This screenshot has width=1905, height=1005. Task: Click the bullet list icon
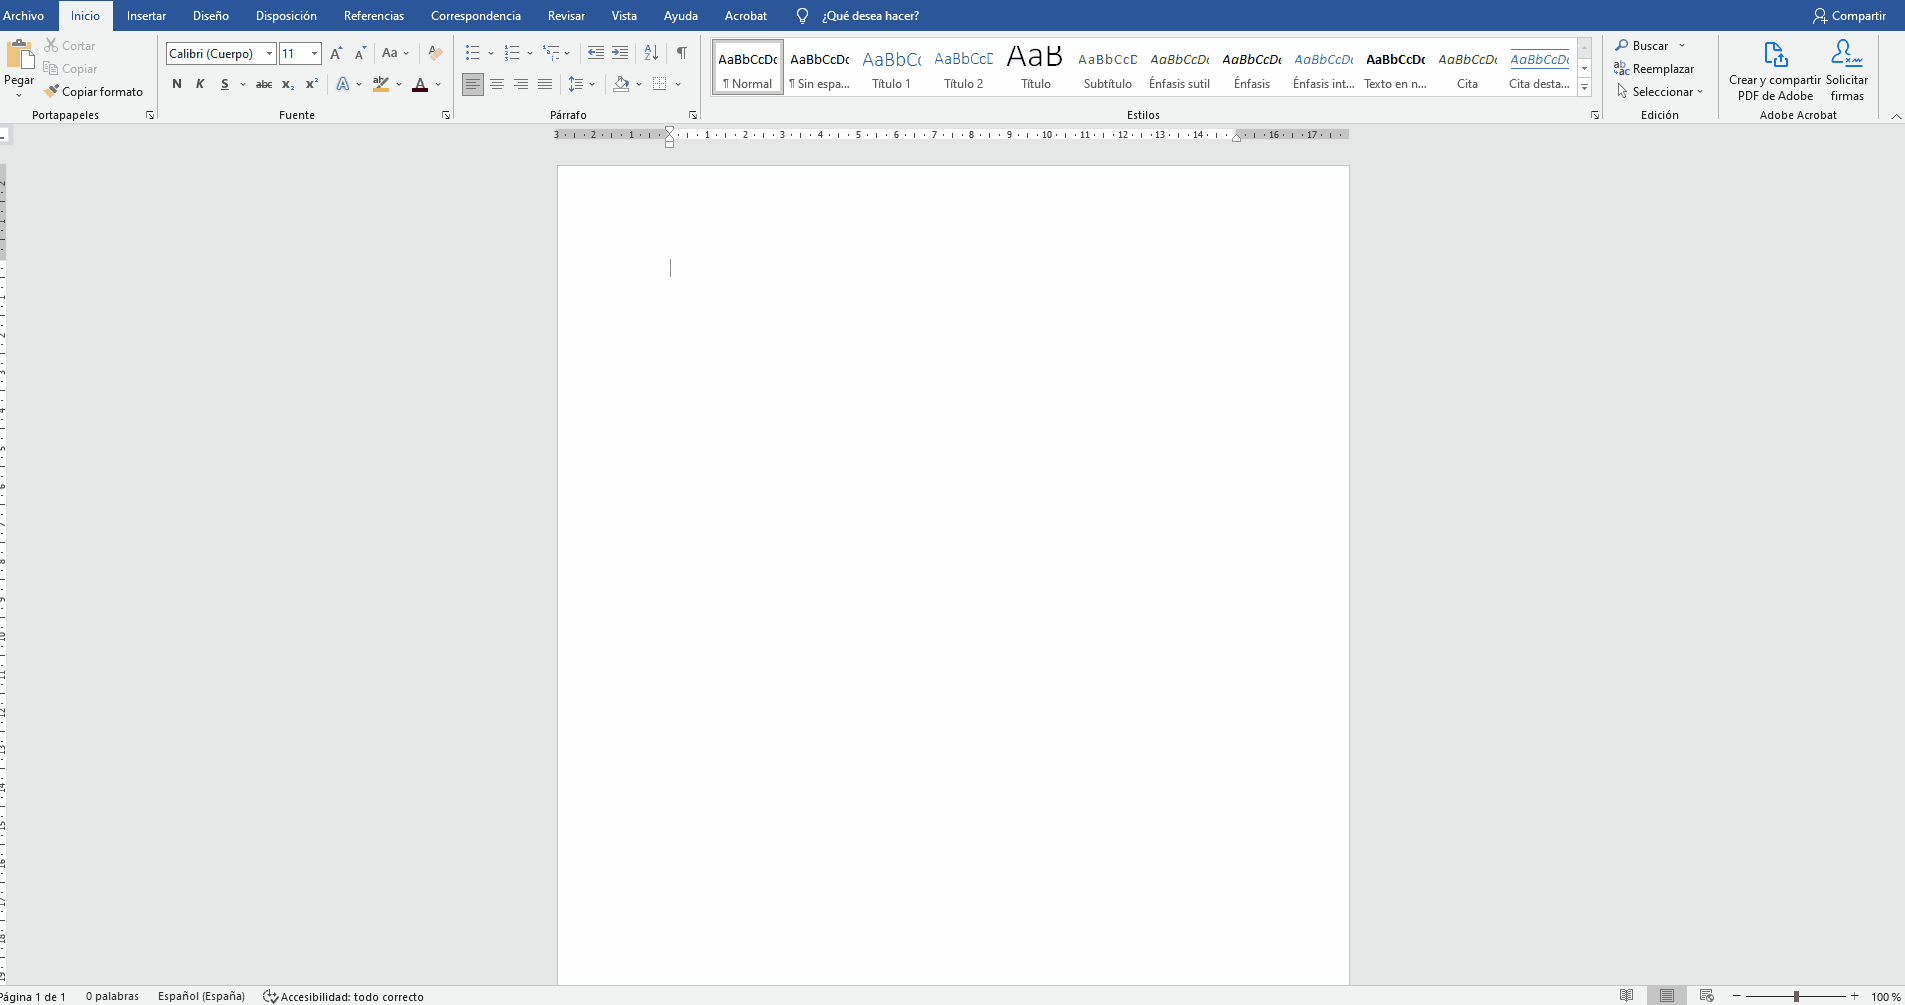[473, 53]
